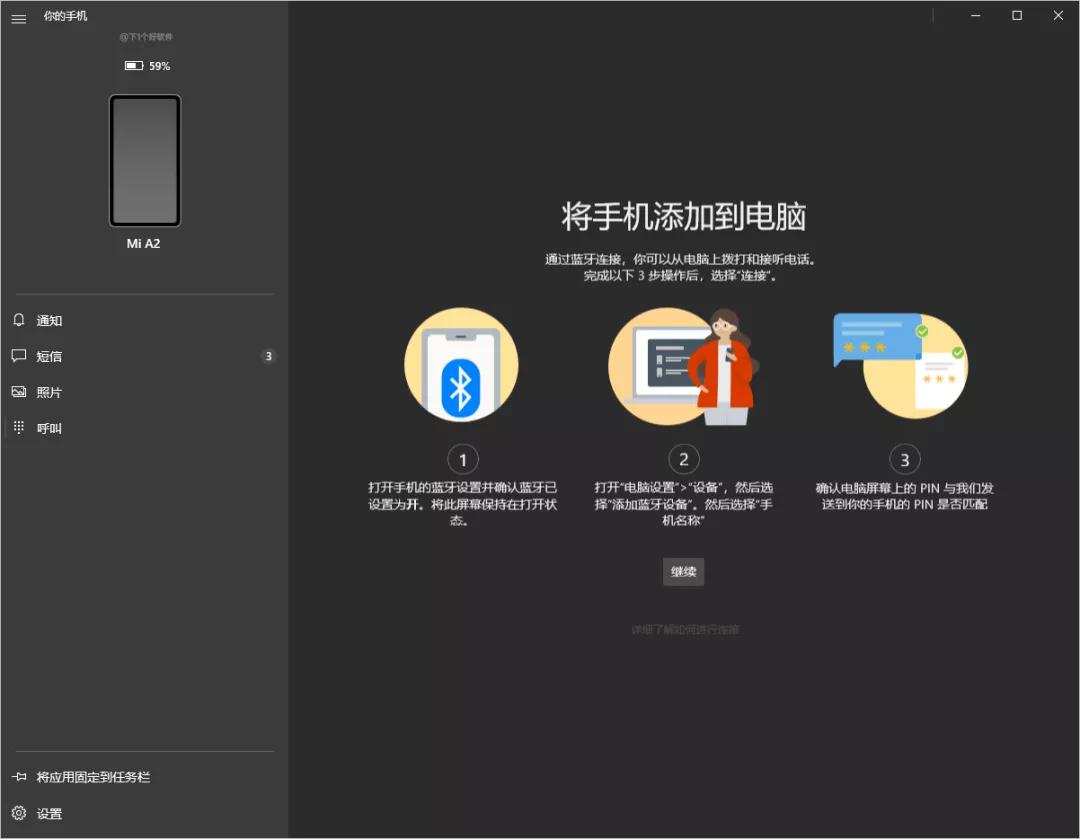Open the 详细了解如何进行连接 link
Screen dimensions: 1080x839
(683, 629)
